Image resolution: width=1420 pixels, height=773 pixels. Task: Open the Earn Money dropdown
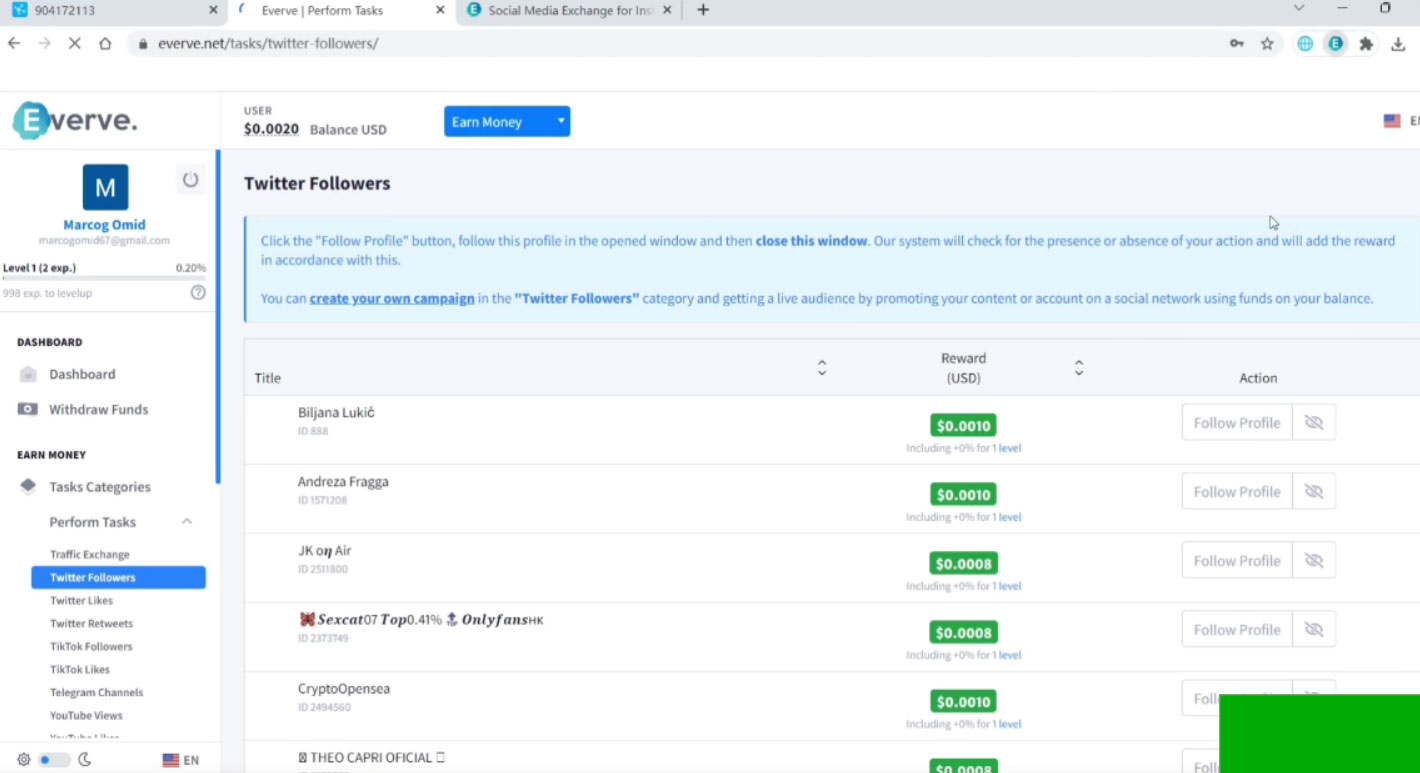tap(507, 122)
